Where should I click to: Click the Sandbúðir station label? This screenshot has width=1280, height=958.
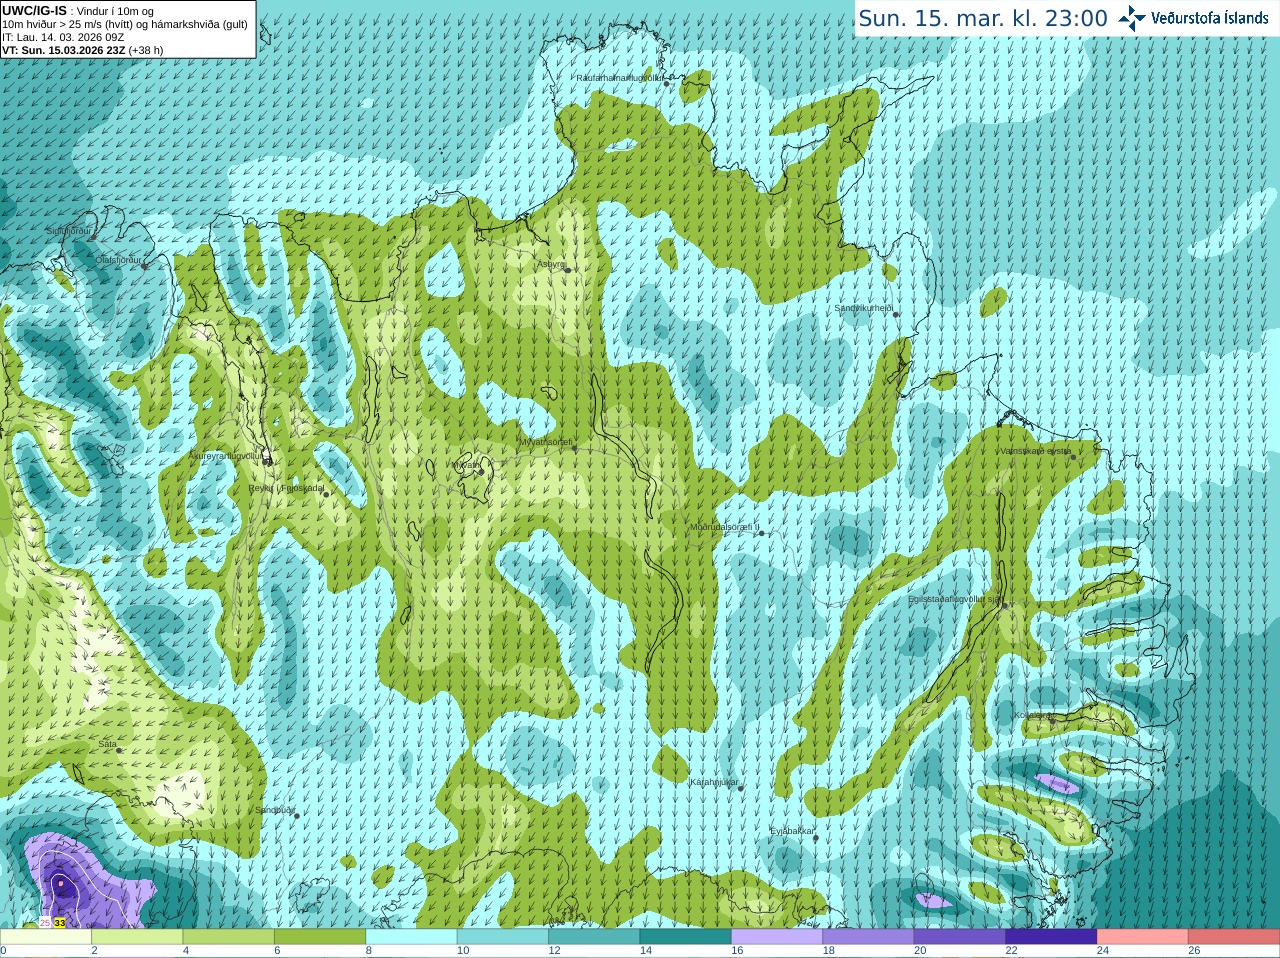tap(274, 810)
